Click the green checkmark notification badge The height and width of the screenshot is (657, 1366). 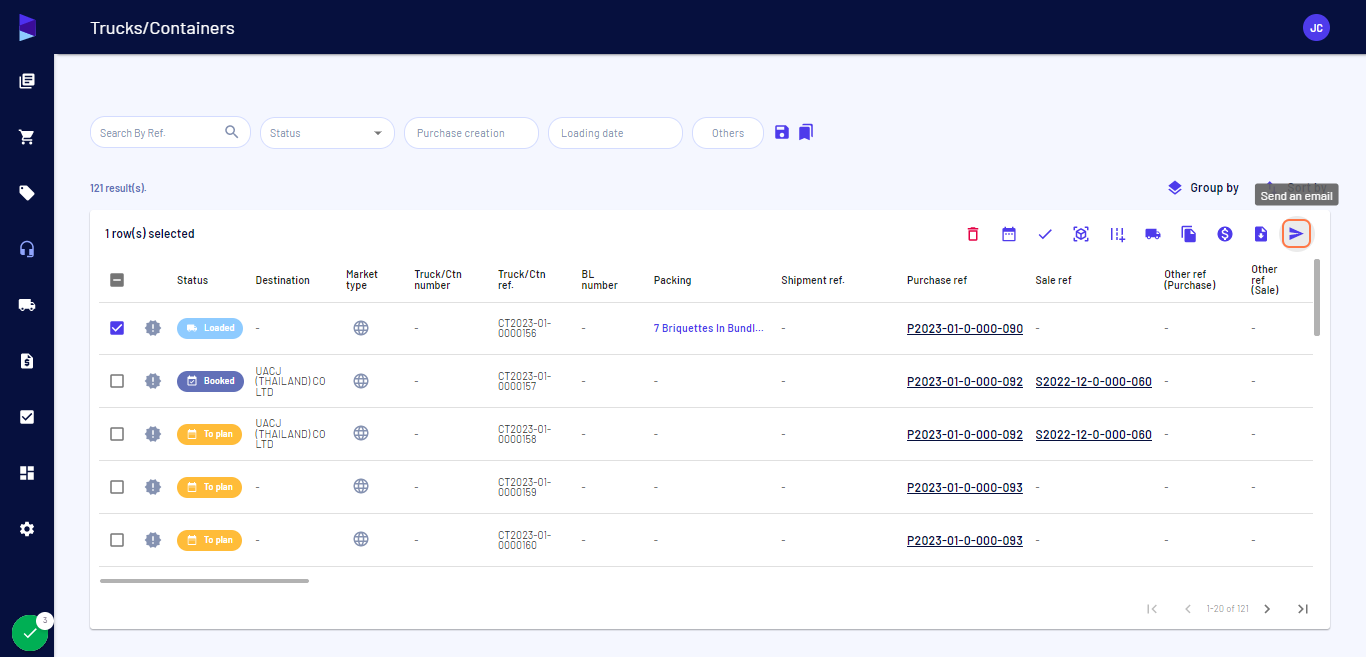click(30, 633)
